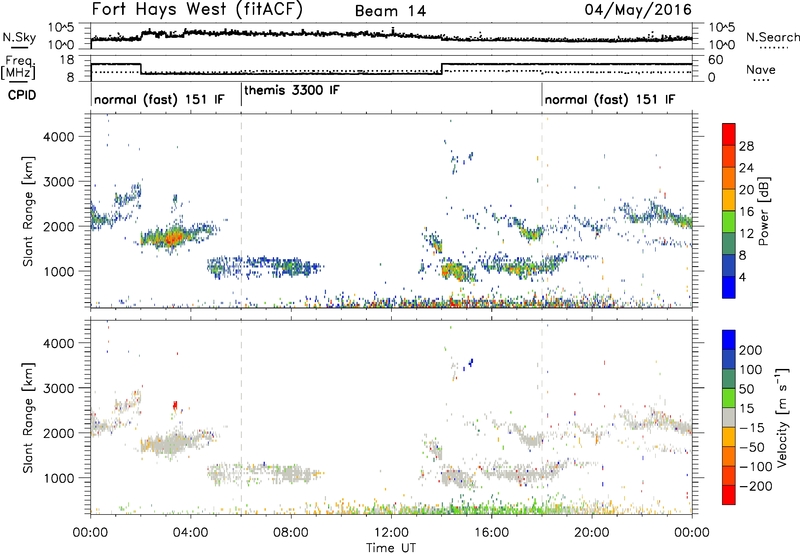Viewport: 800px width, 554px height.
Task: Click the '28' tick on power colorbar
Action: coord(746,146)
